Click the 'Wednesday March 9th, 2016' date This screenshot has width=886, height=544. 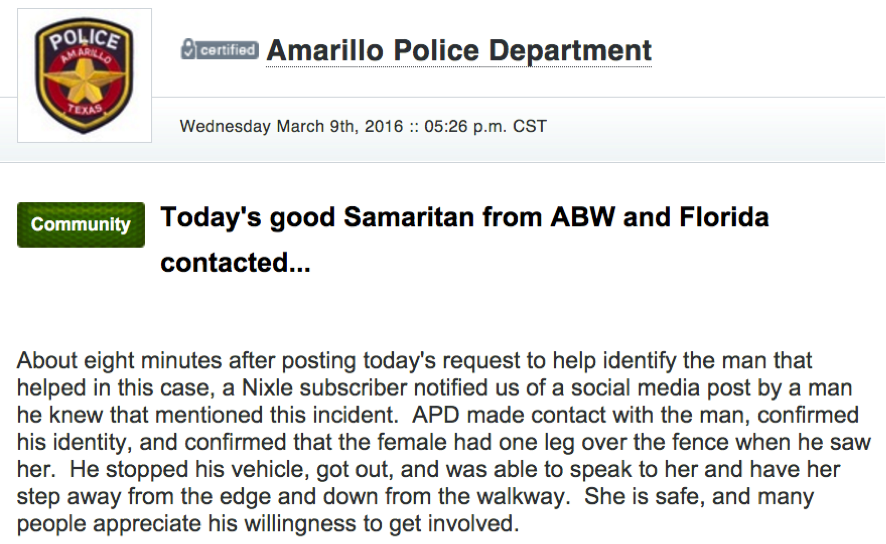click(292, 126)
